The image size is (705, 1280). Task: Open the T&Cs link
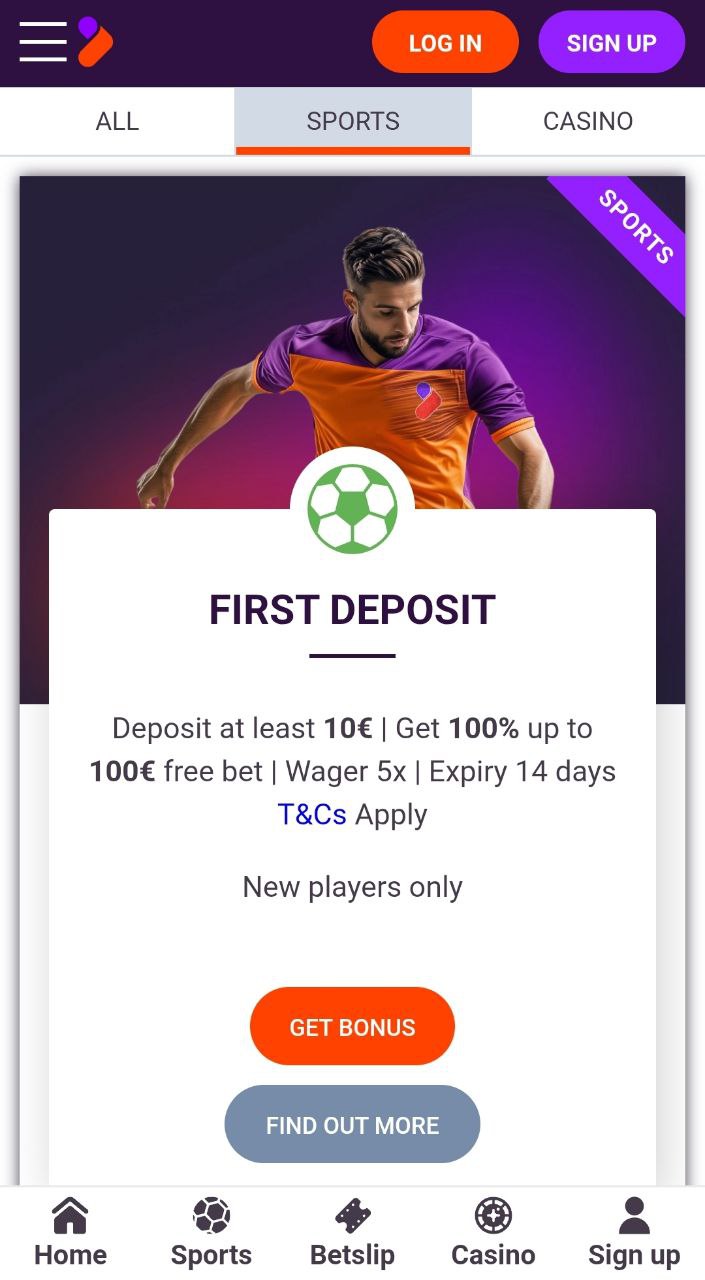point(312,814)
